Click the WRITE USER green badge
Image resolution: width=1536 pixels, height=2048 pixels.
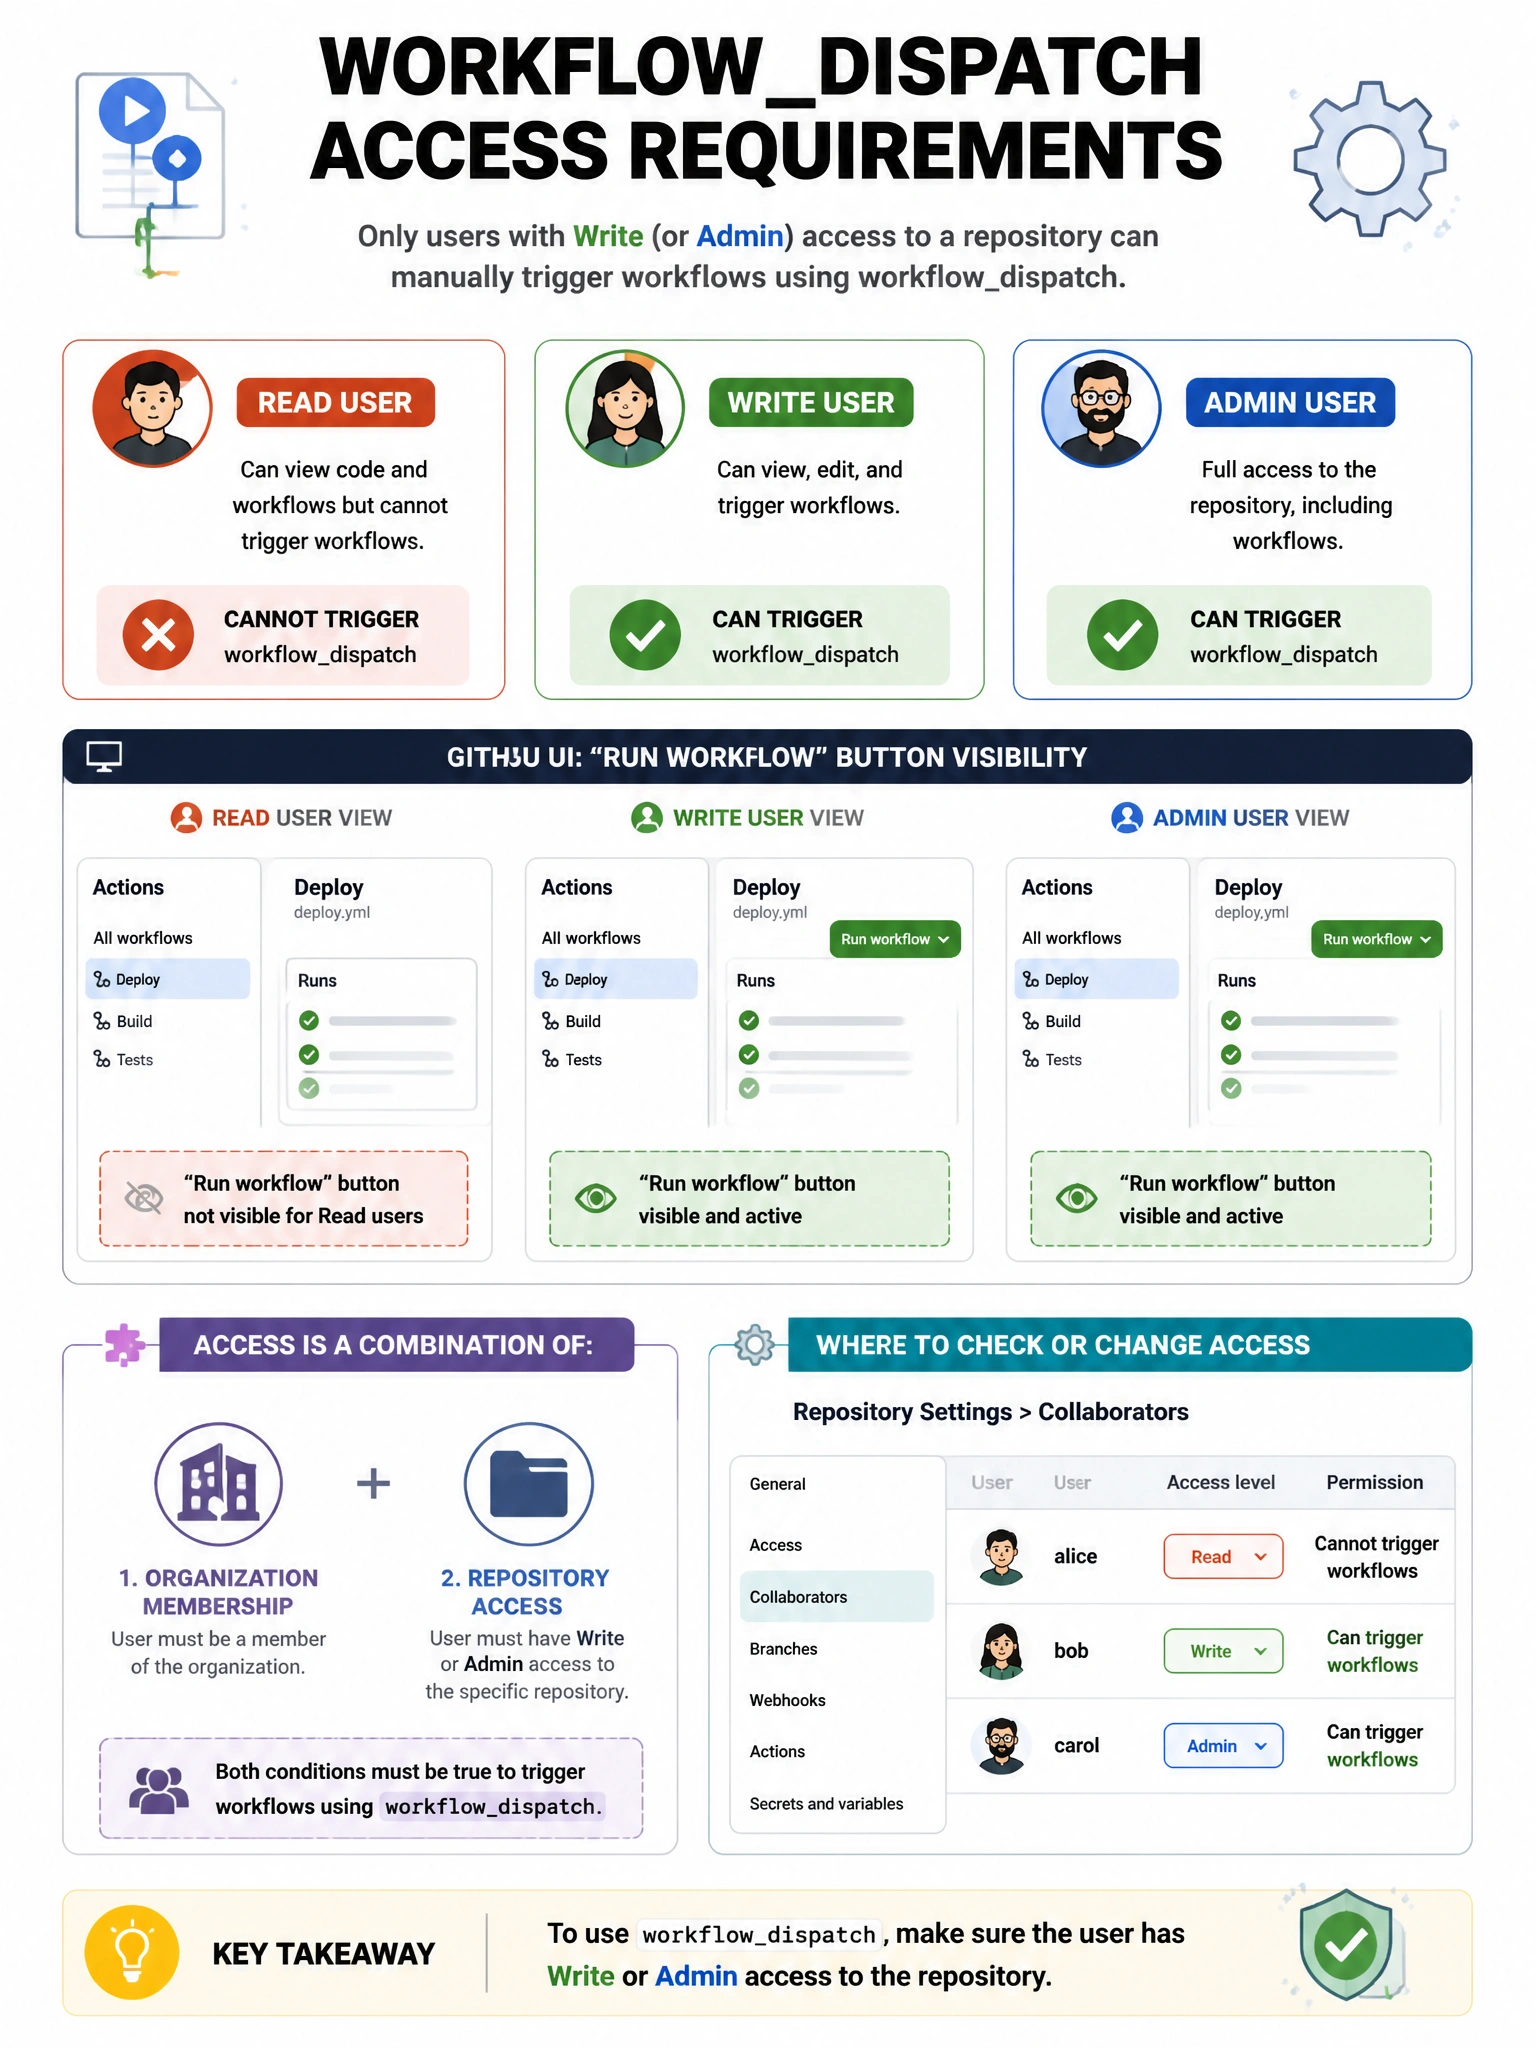[x=811, y=402]
